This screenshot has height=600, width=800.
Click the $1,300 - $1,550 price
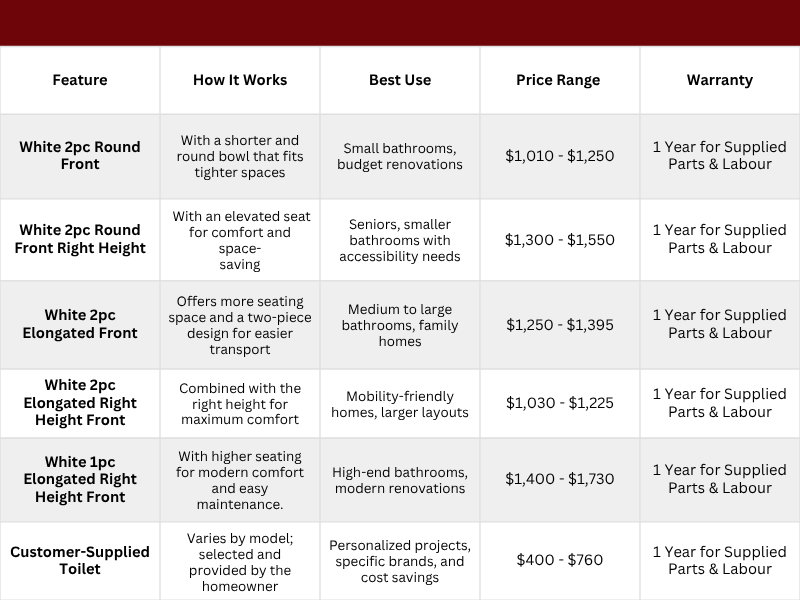tap(559, 240)
